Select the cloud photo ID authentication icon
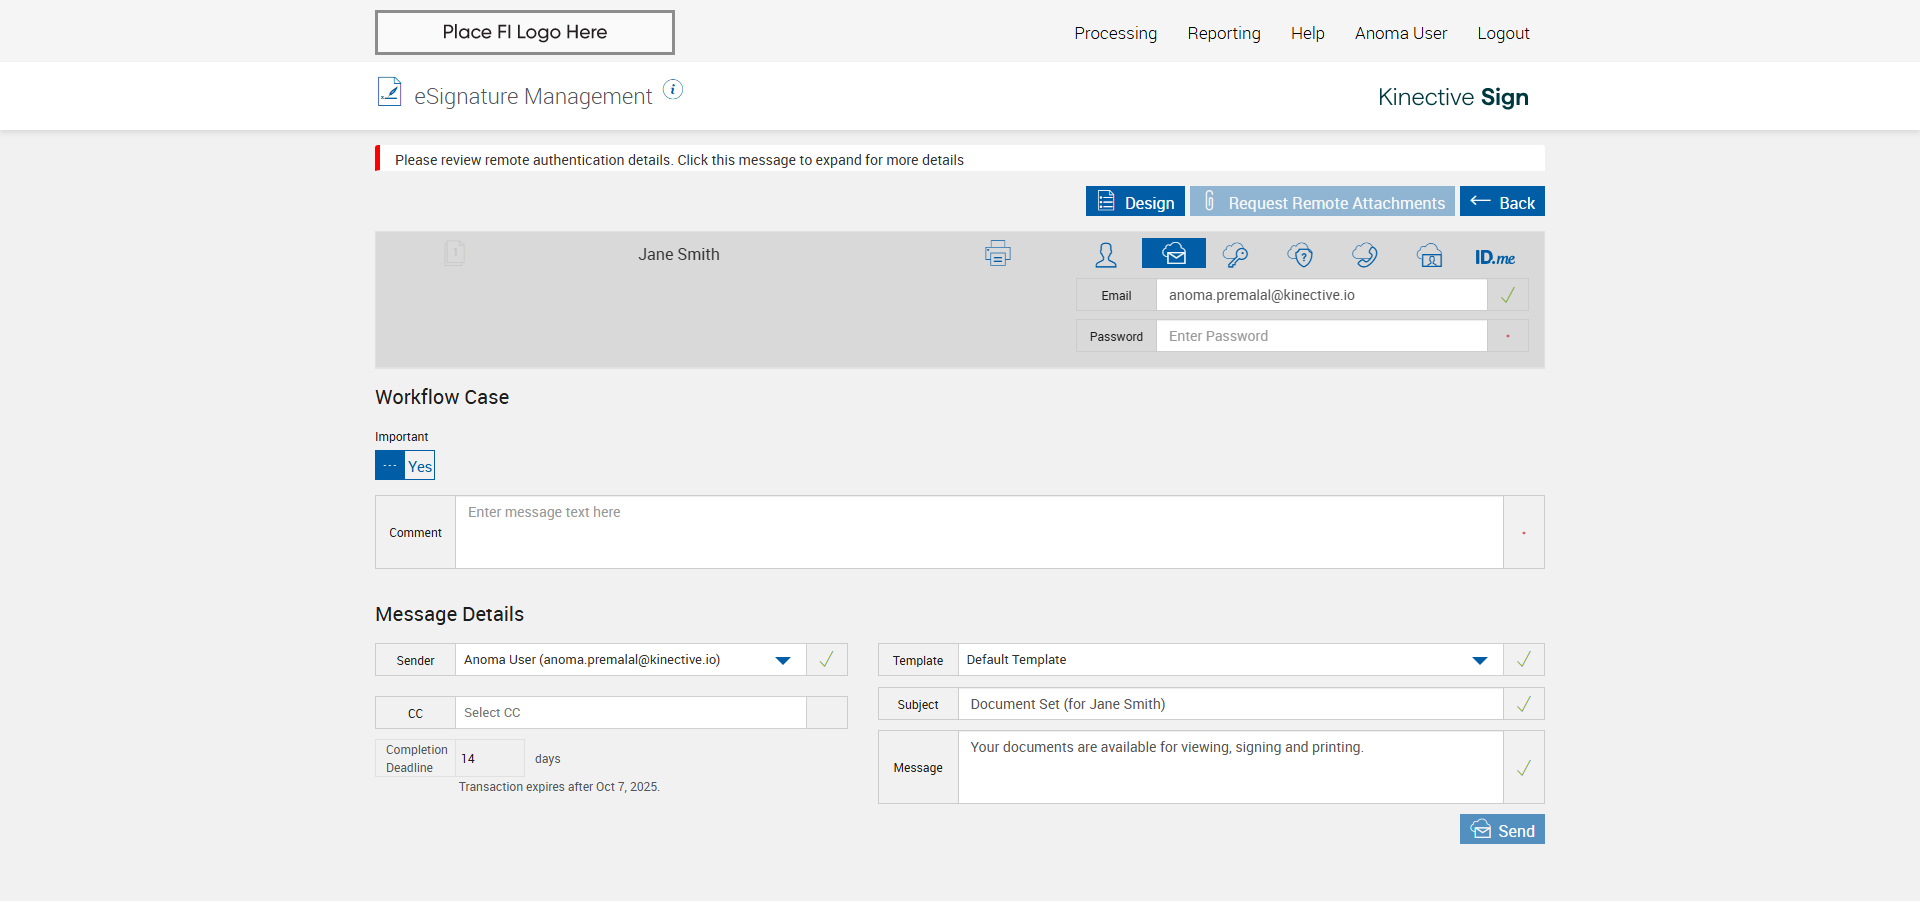The height and width of the screenshot is (901, 1920). pyautogui.click(x=1430, y=255)
